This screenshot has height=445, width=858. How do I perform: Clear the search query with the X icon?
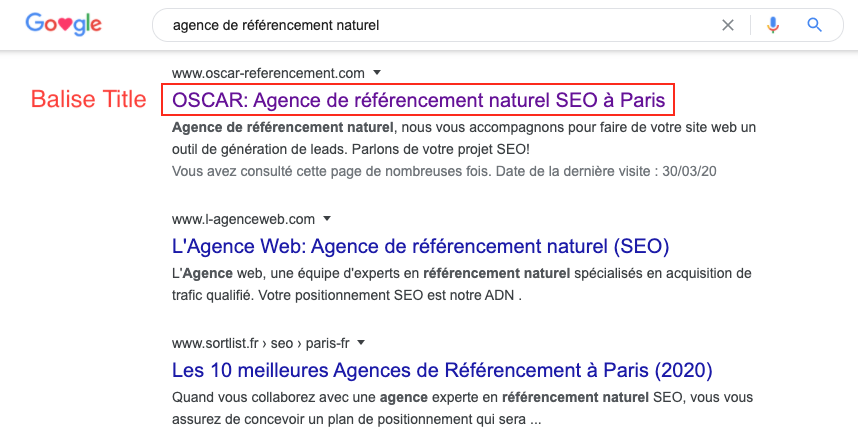(x=727, y=25)
